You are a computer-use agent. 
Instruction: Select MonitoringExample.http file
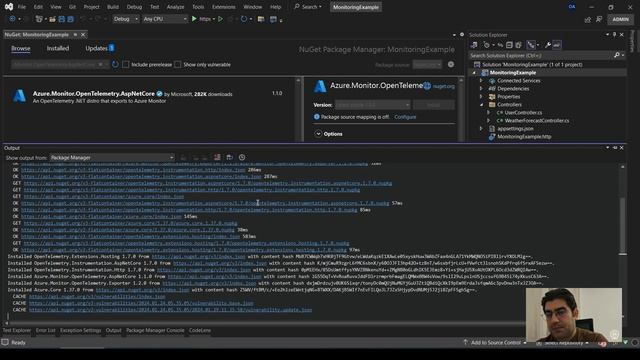click(524, 137)
